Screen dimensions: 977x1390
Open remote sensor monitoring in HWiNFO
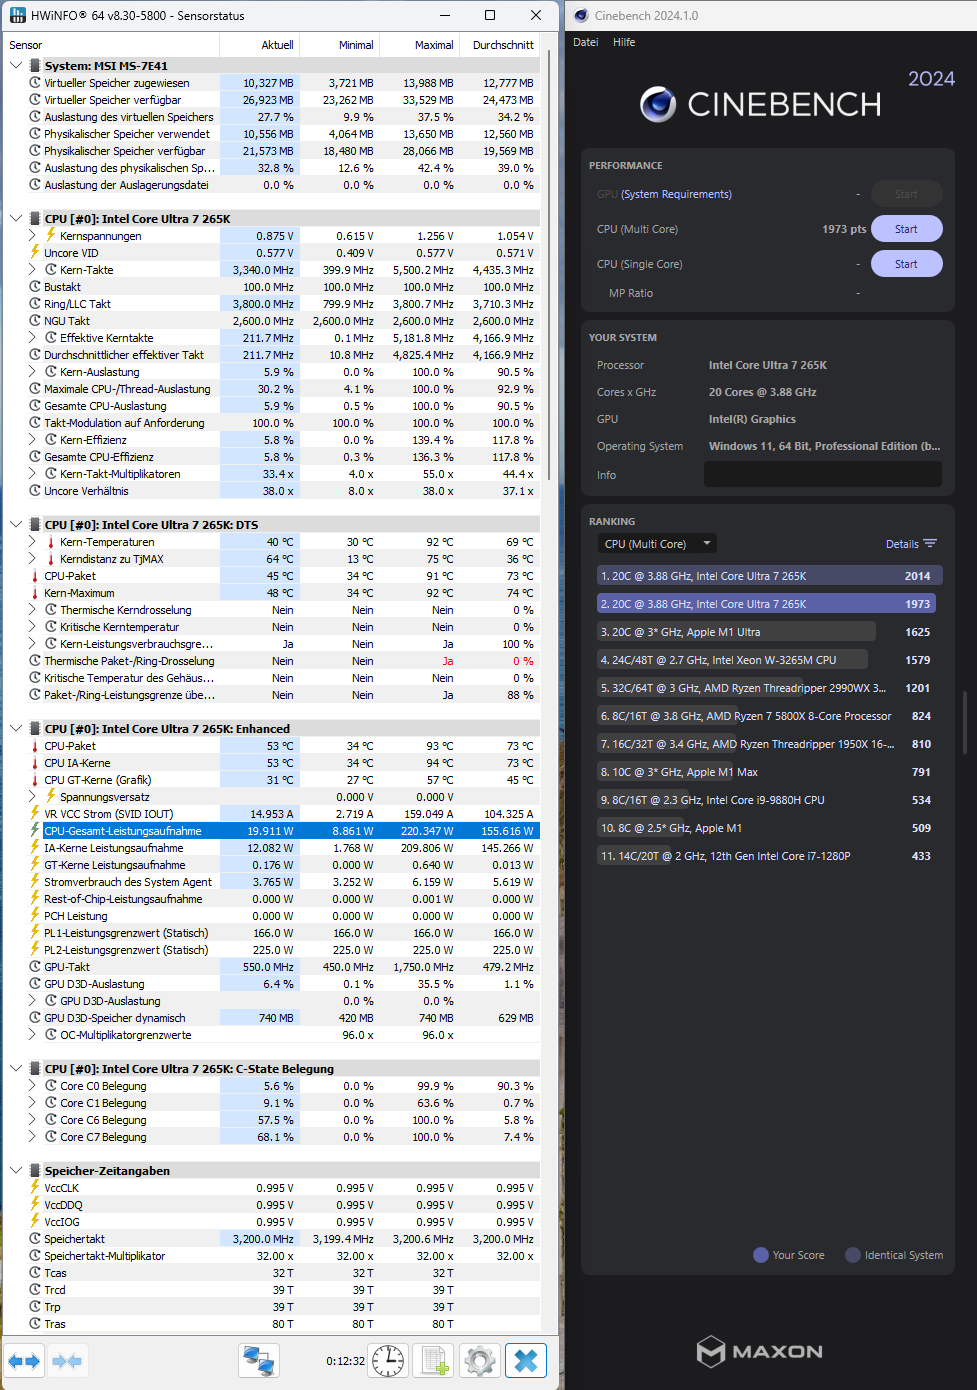(x=258, y=1360)
